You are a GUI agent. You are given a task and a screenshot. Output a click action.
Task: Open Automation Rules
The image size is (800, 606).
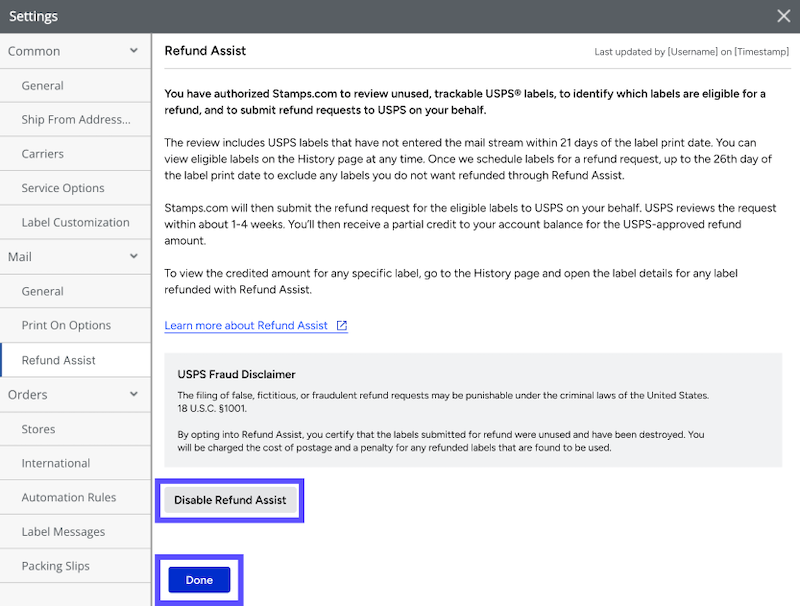[76, 497]
